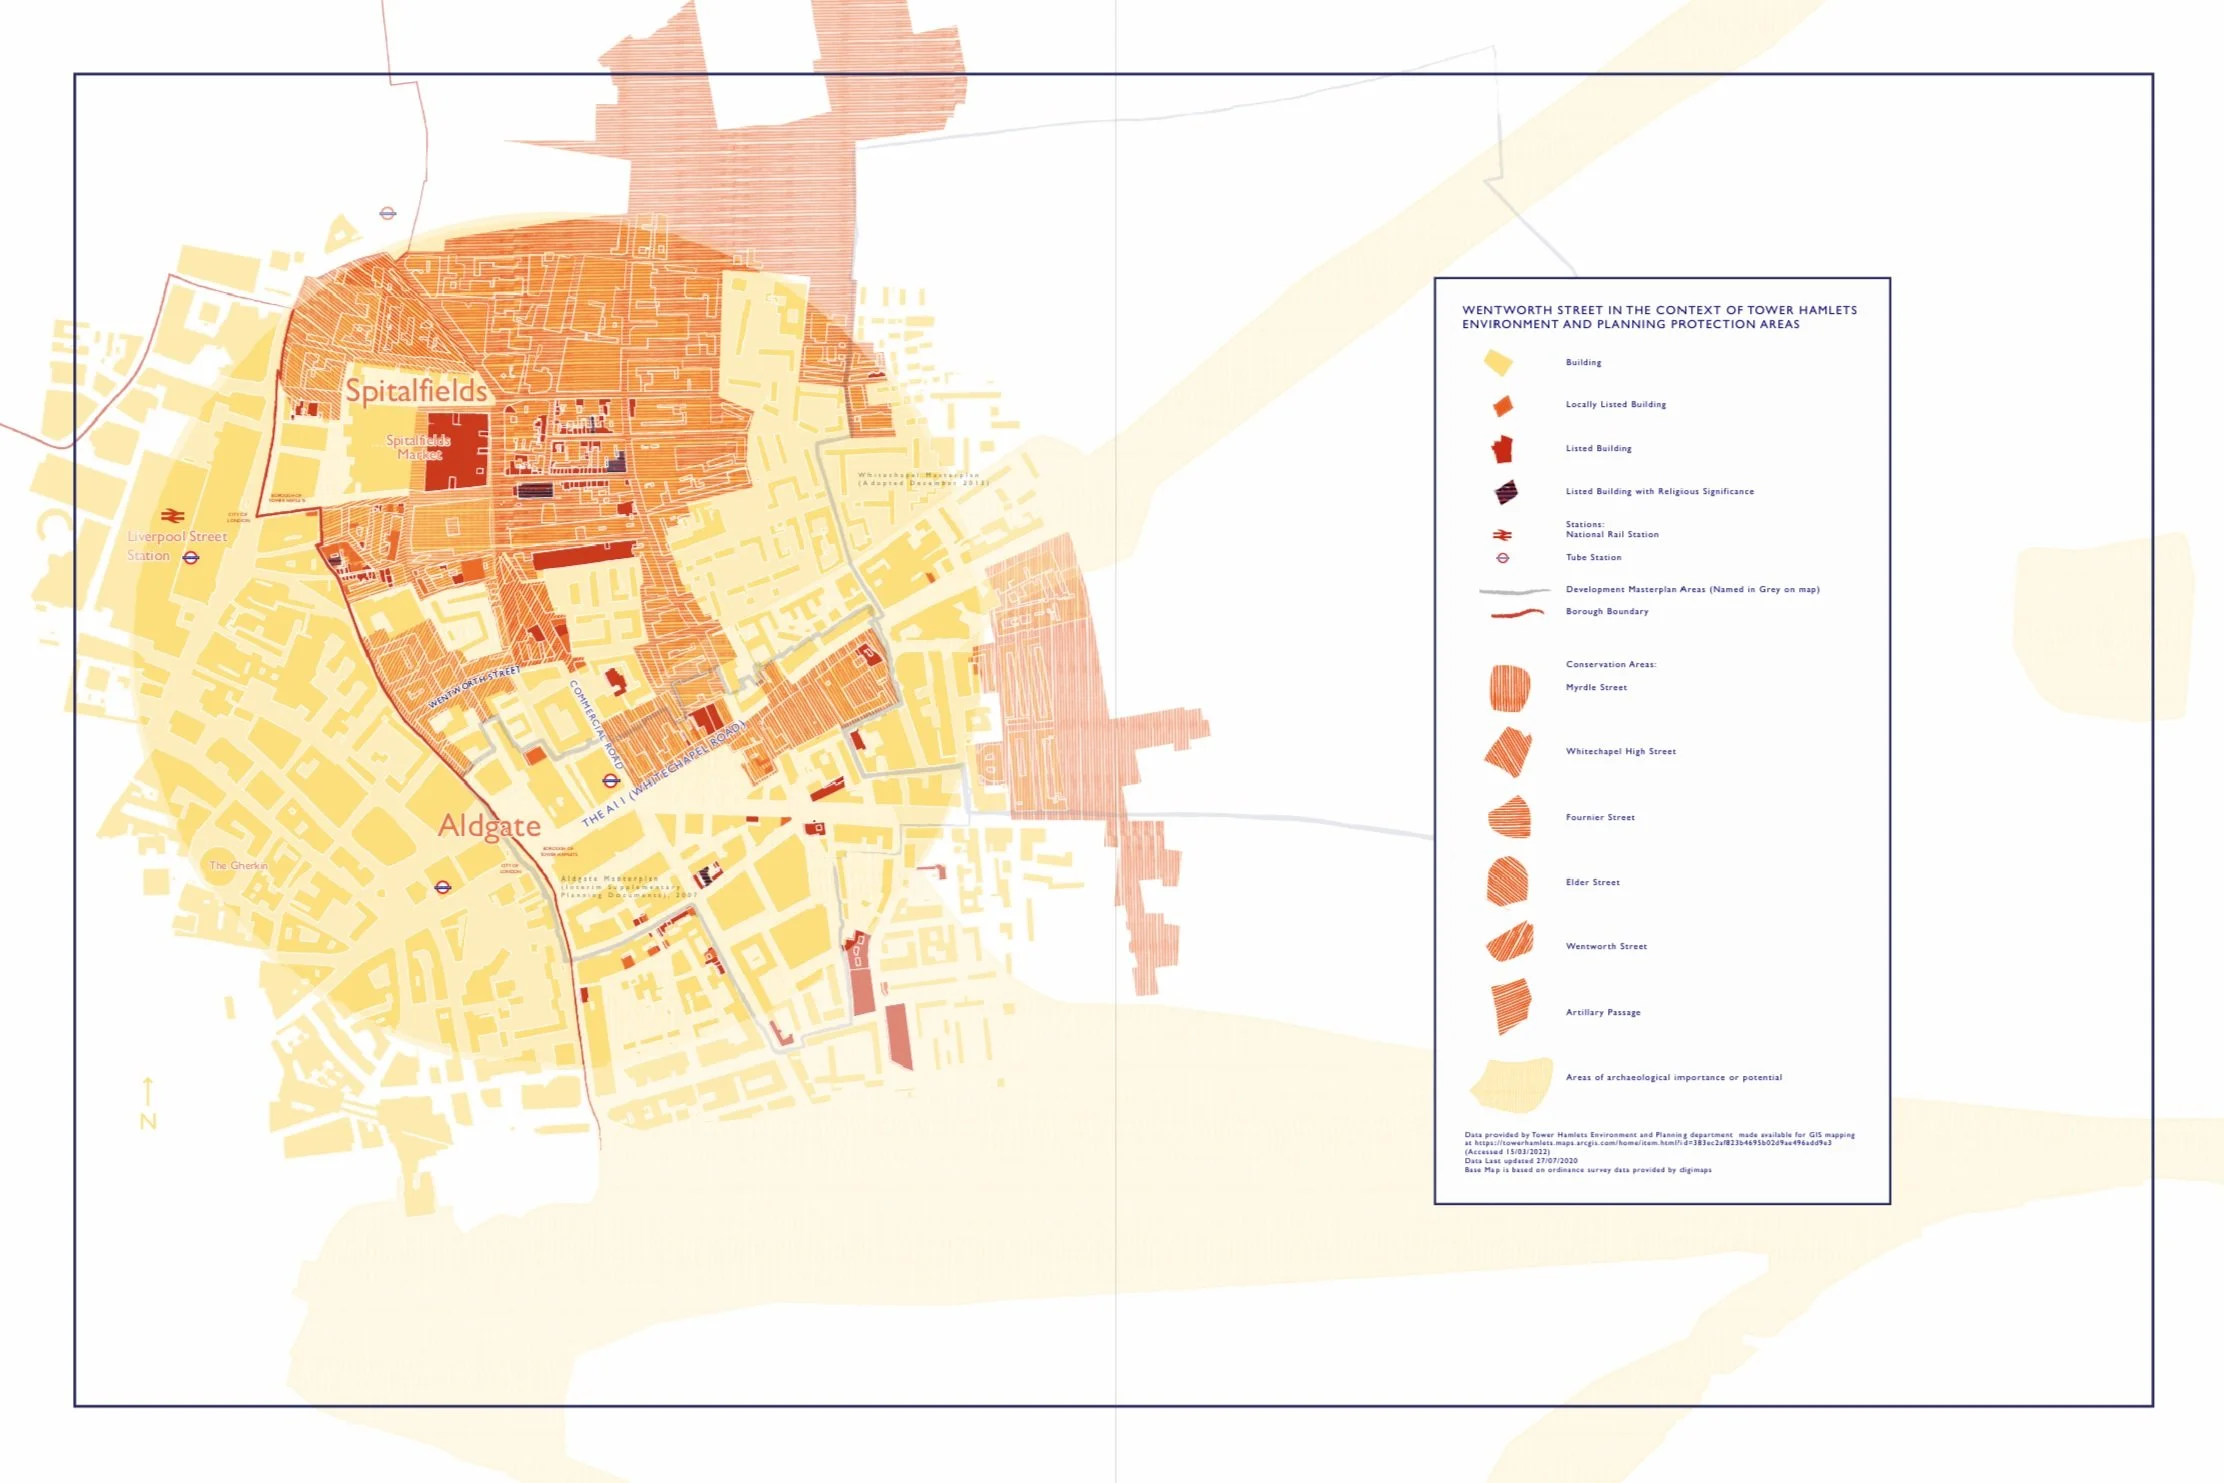Click the tube roundel below the Aldgate label
Viewport: 2224px width, 1483px height.
[x=443, y=887]
